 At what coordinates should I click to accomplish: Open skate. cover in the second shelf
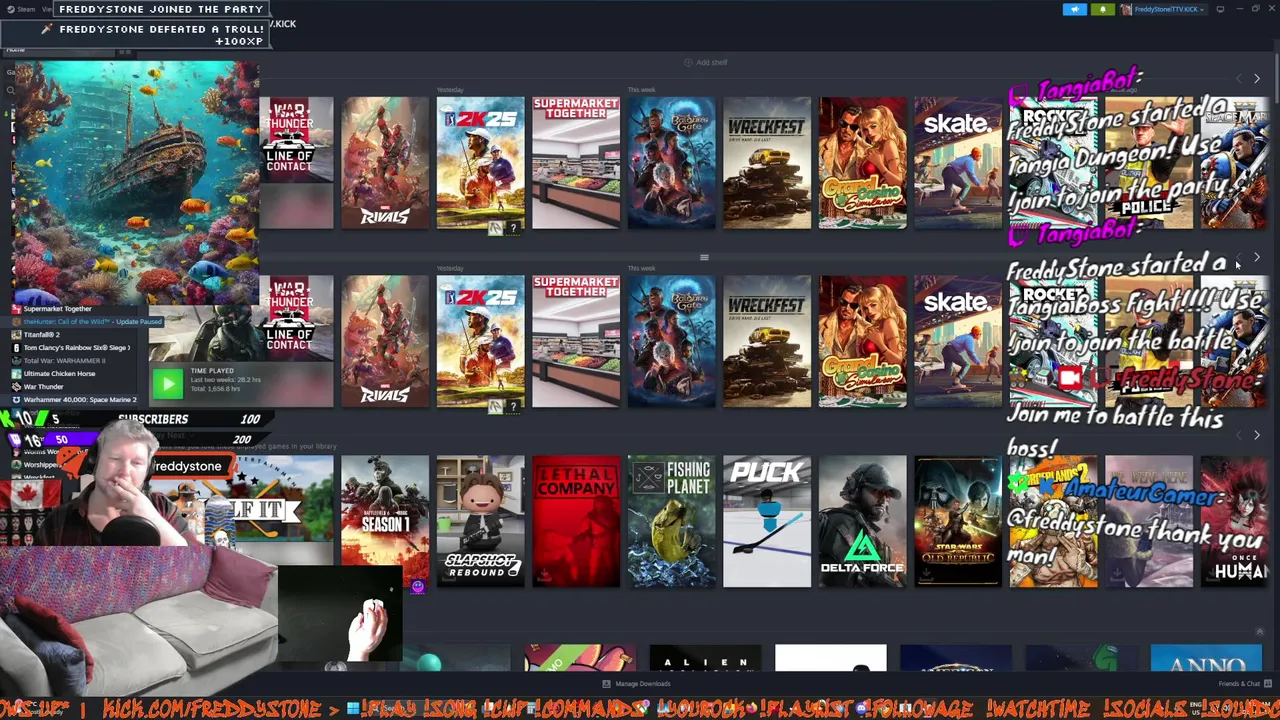pos(958,342)
